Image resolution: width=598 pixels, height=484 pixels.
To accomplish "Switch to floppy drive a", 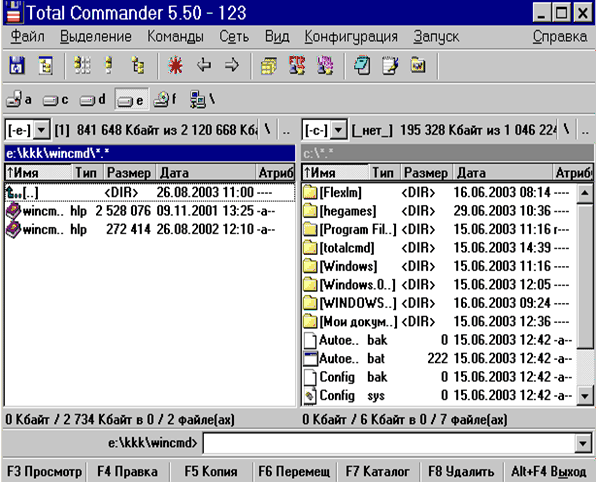I will tap(19, 100).
